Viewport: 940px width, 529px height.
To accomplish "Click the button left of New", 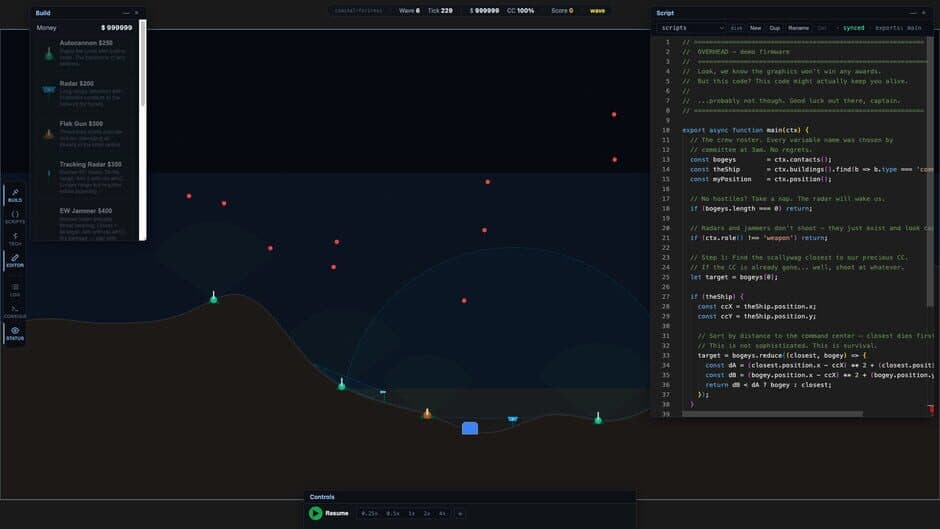I will [x=737, y=28].
